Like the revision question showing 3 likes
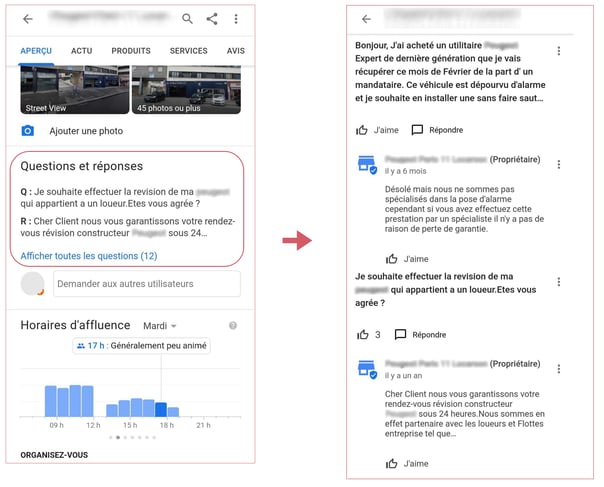 362,334
